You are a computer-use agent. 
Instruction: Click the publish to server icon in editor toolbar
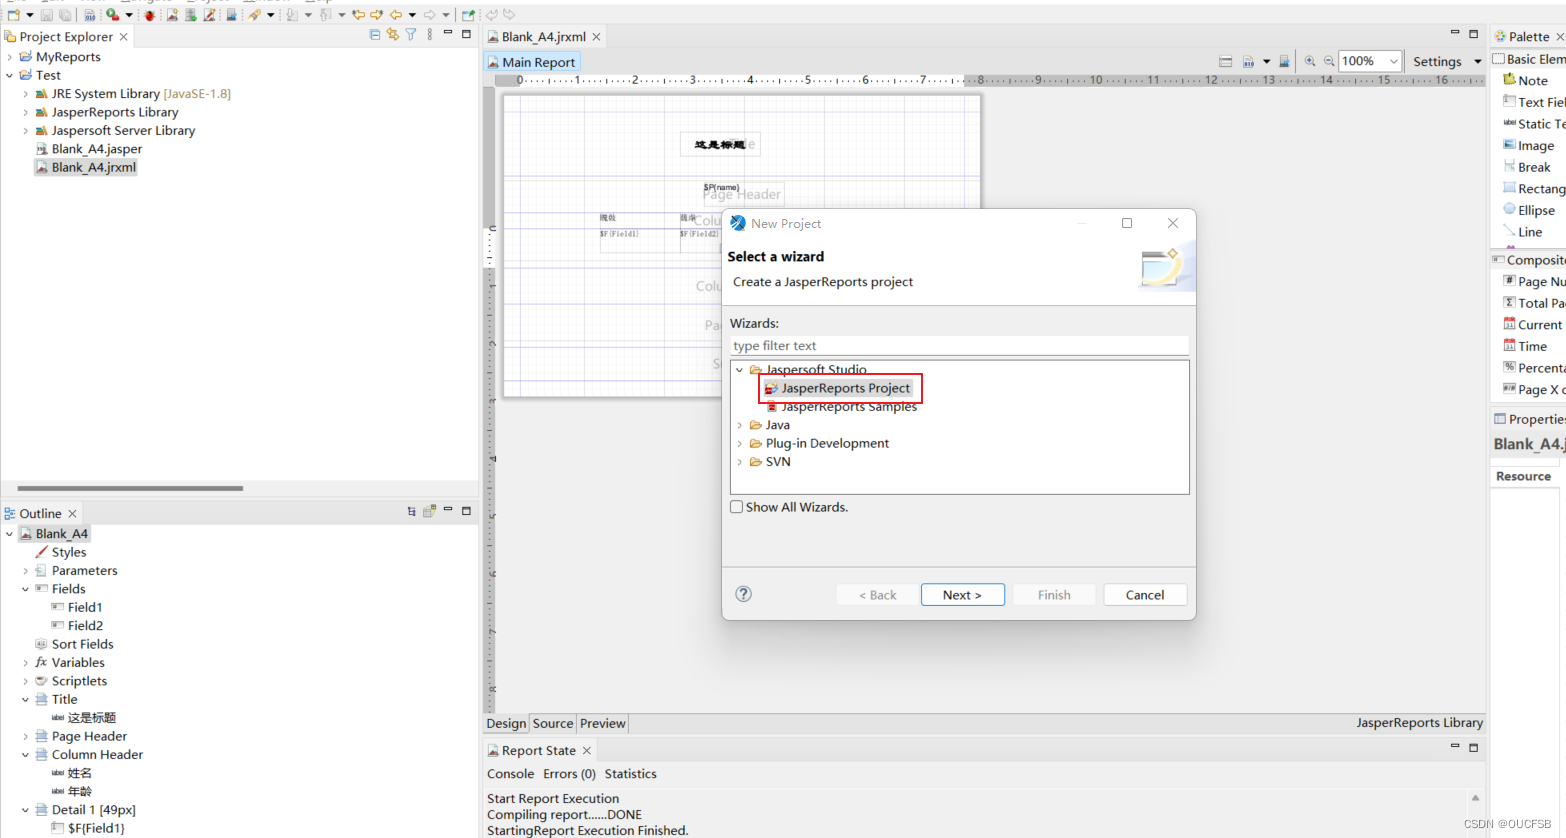click(x=1284, y=61)
